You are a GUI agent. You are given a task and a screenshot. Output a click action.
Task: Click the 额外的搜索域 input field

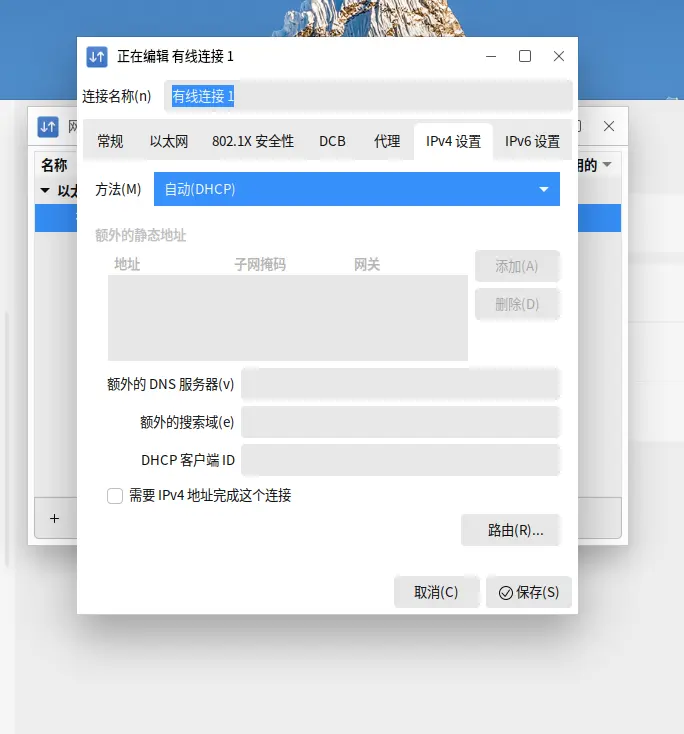click(400, 422)
